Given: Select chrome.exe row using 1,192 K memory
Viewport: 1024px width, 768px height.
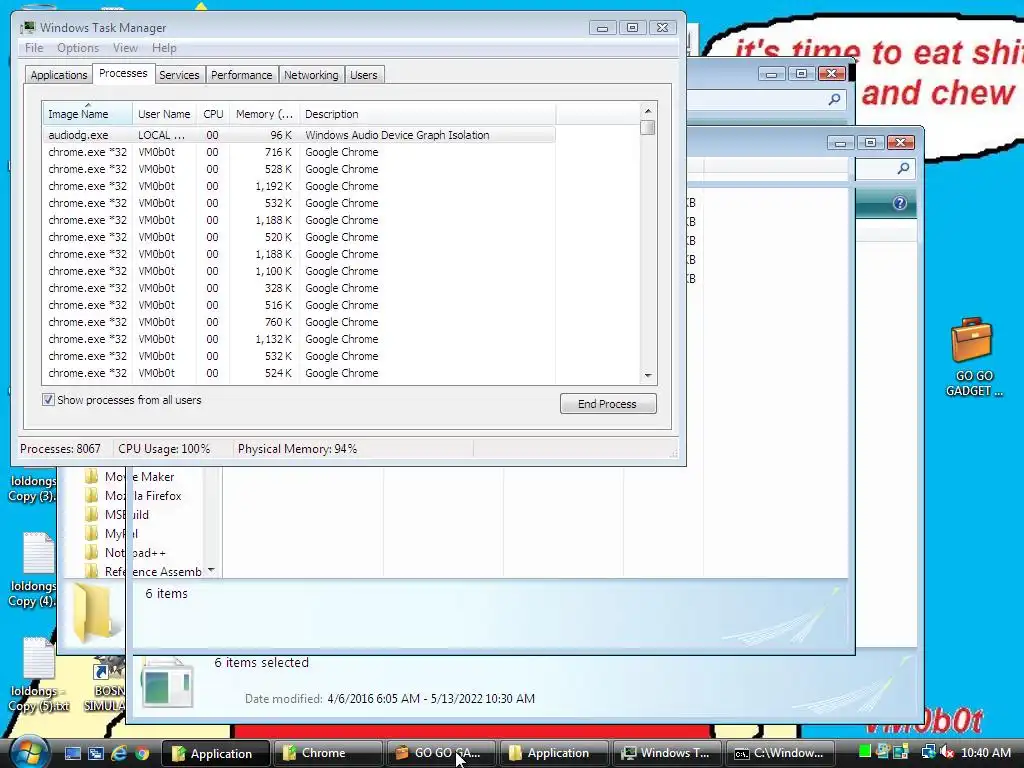Looking at the screenshot, I should 299,186.
